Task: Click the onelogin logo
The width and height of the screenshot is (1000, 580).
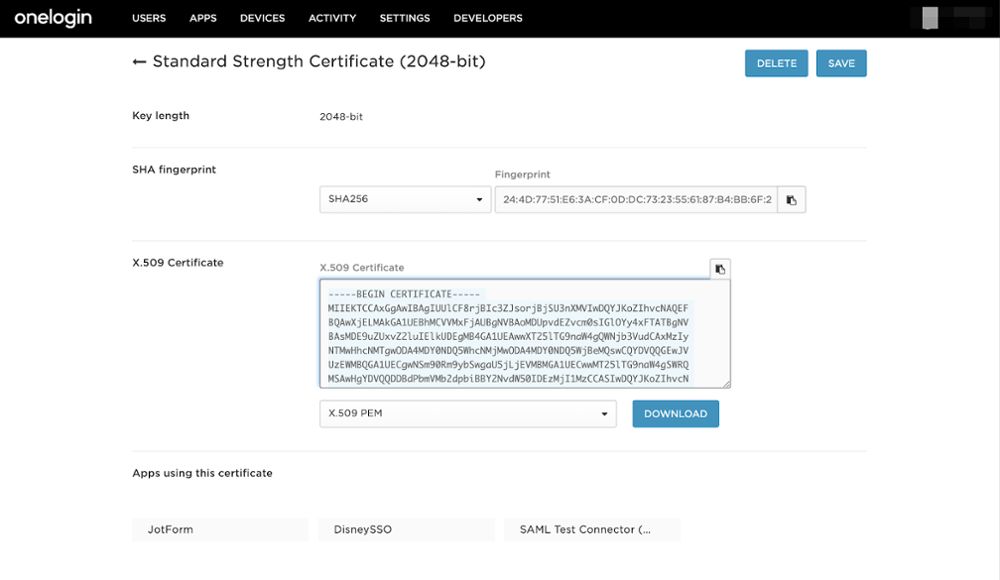Action: [52, 17]
